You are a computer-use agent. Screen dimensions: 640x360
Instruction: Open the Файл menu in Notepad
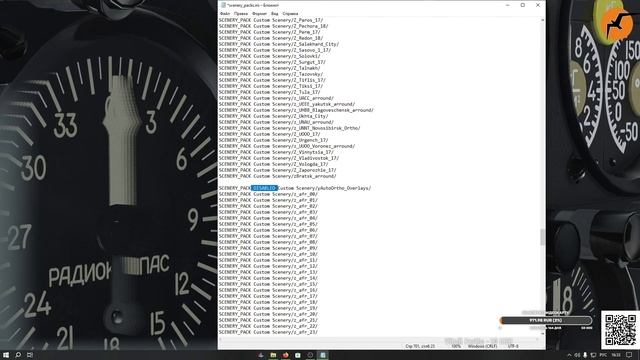pyautogui.click(x=225, y=13)
